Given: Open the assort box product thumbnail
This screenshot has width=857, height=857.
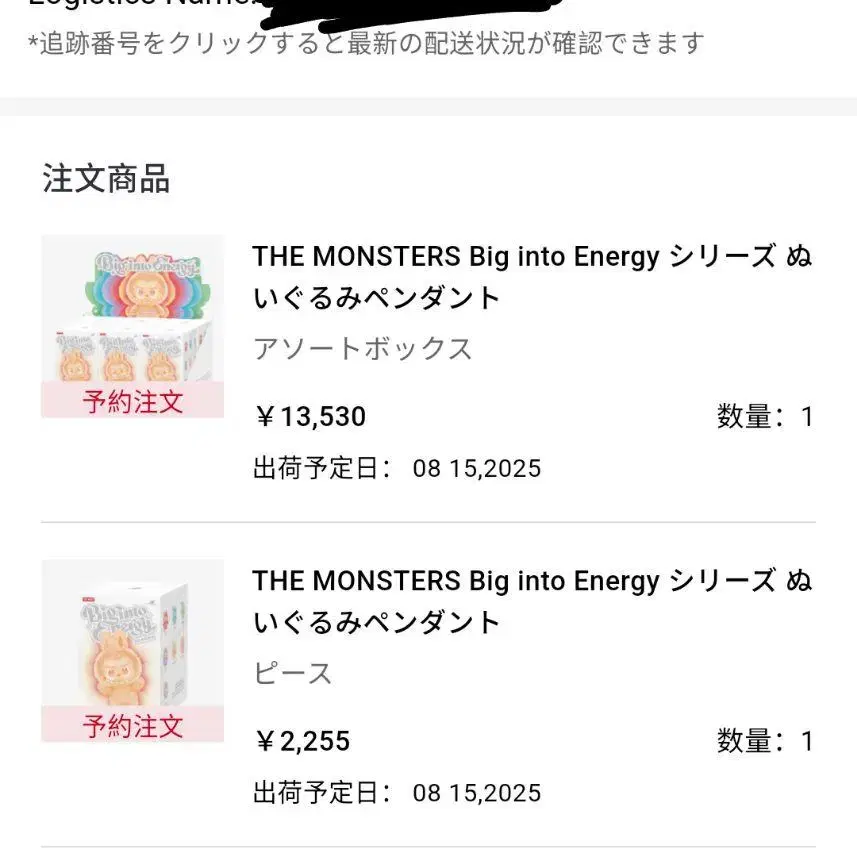Looking at the screenshot, I should coord(132,326).
